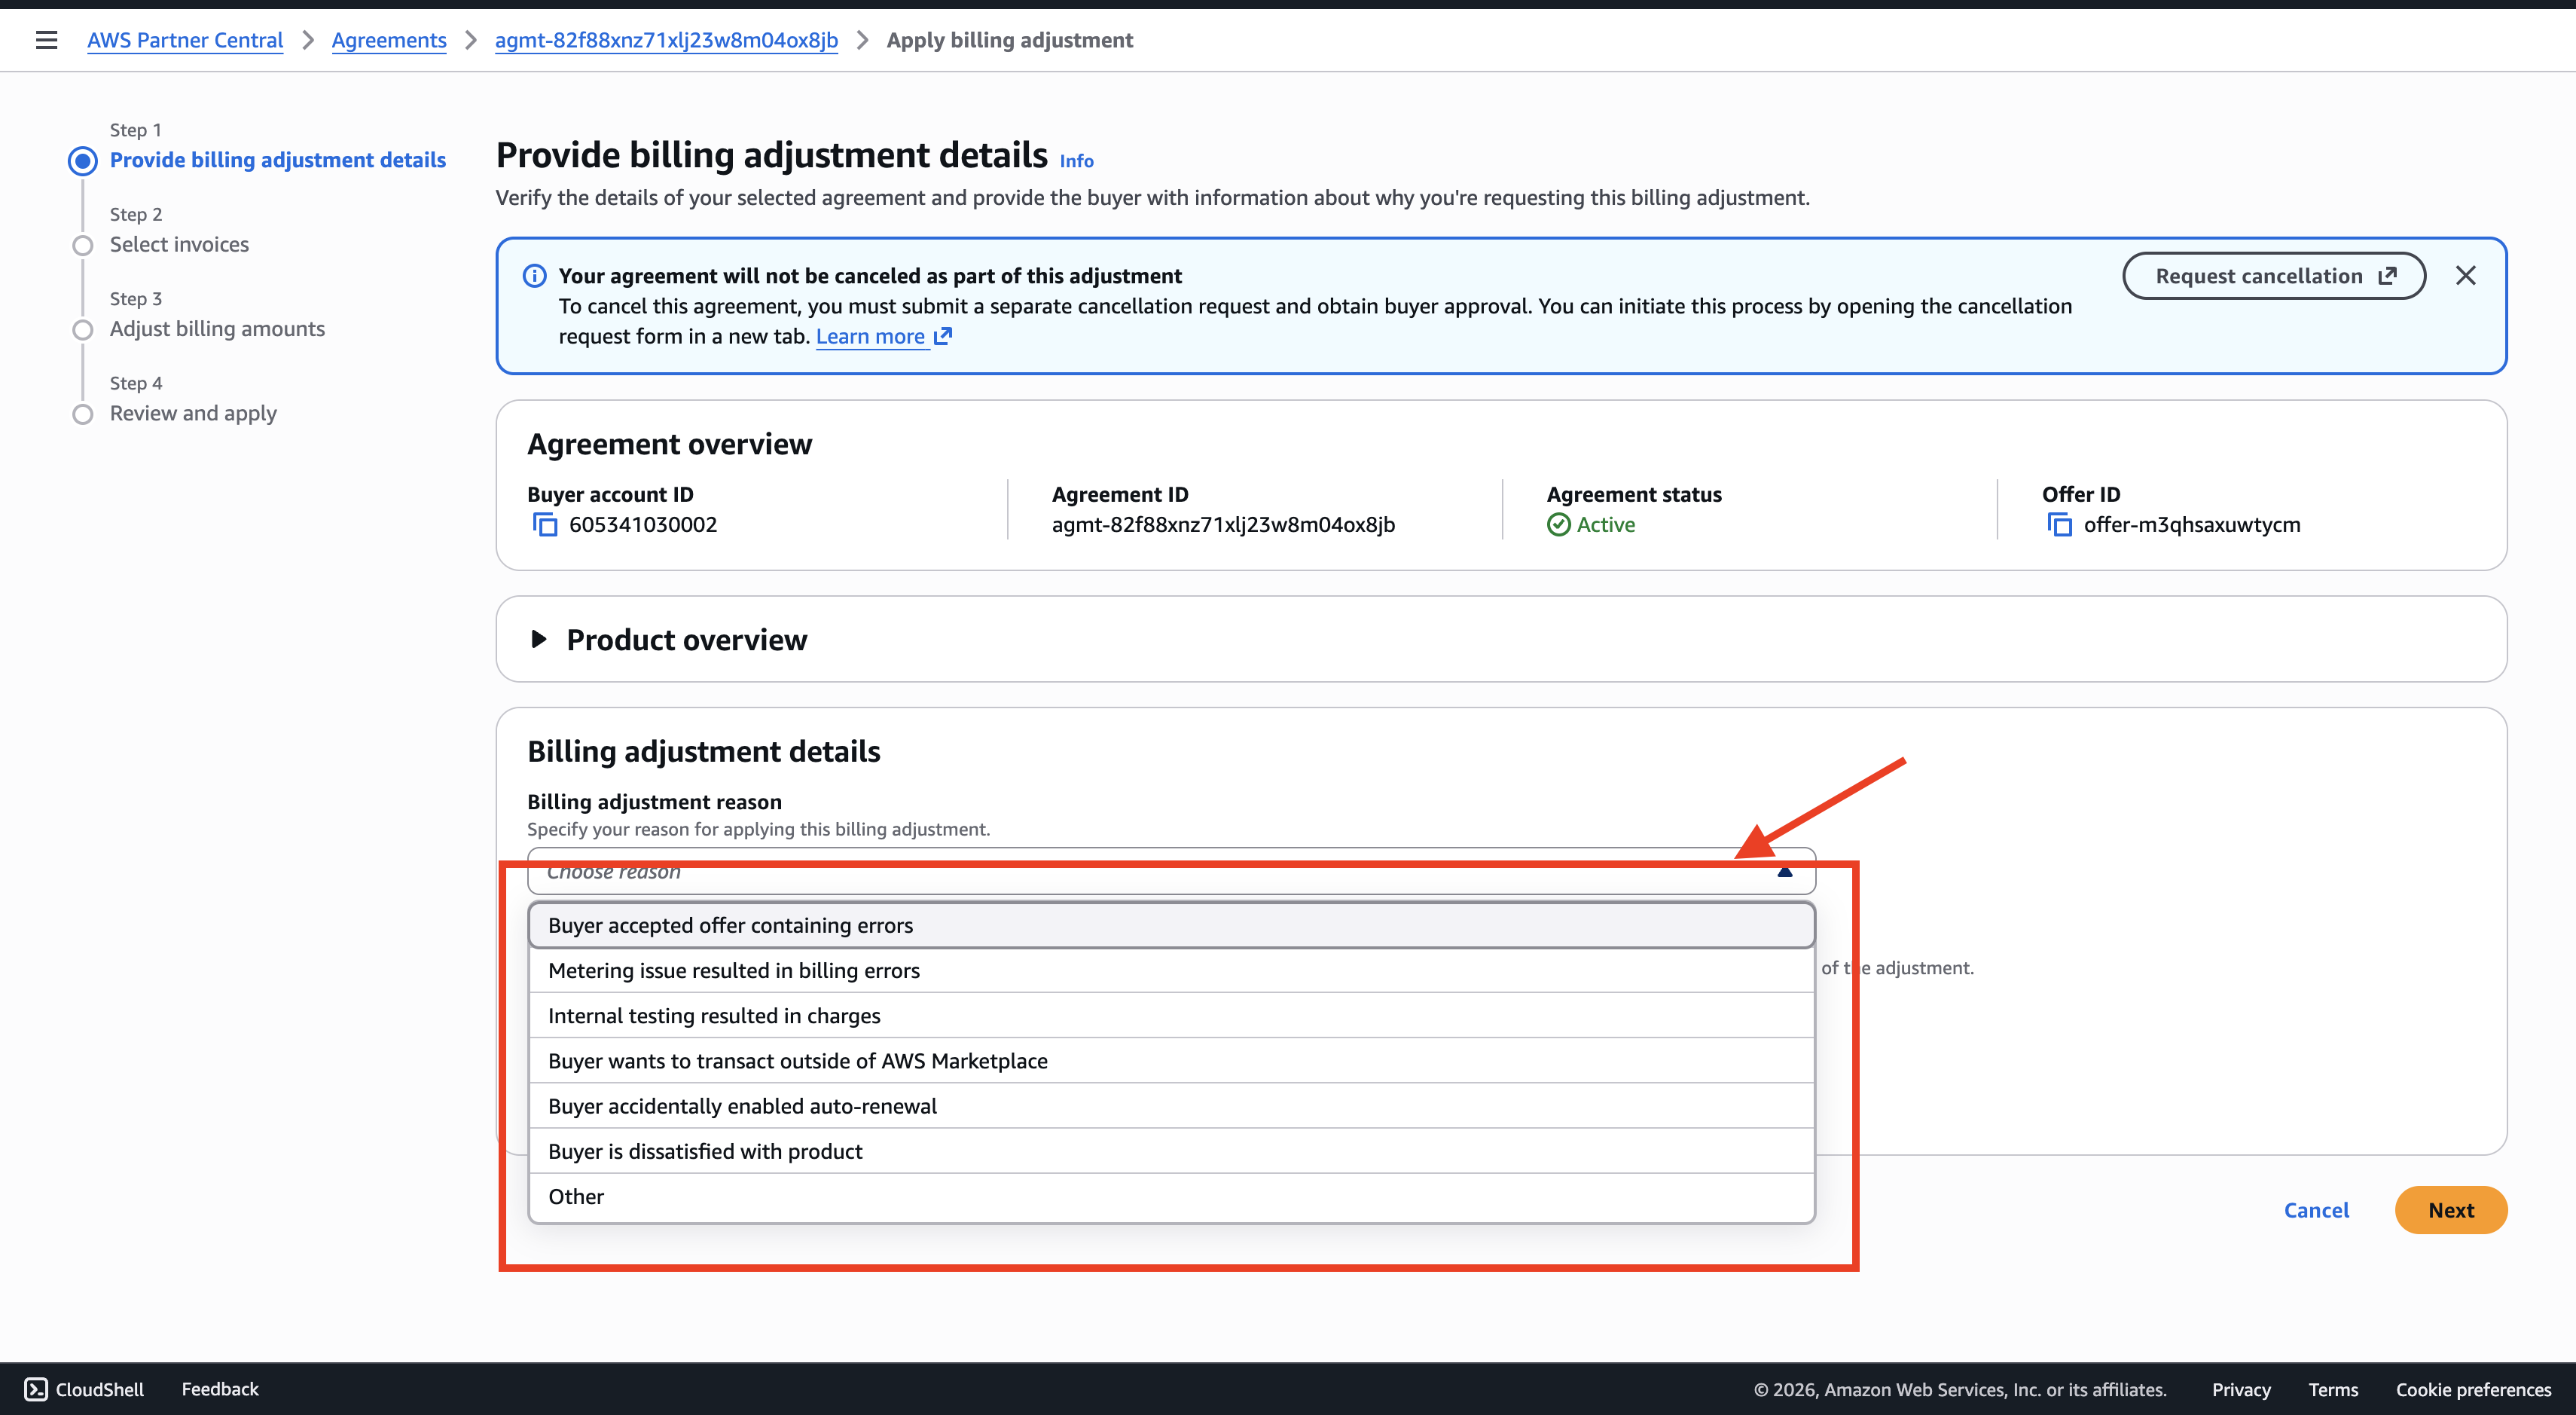
Task: Click the info circle icon in the alert
Action: [x=535, y=276]
